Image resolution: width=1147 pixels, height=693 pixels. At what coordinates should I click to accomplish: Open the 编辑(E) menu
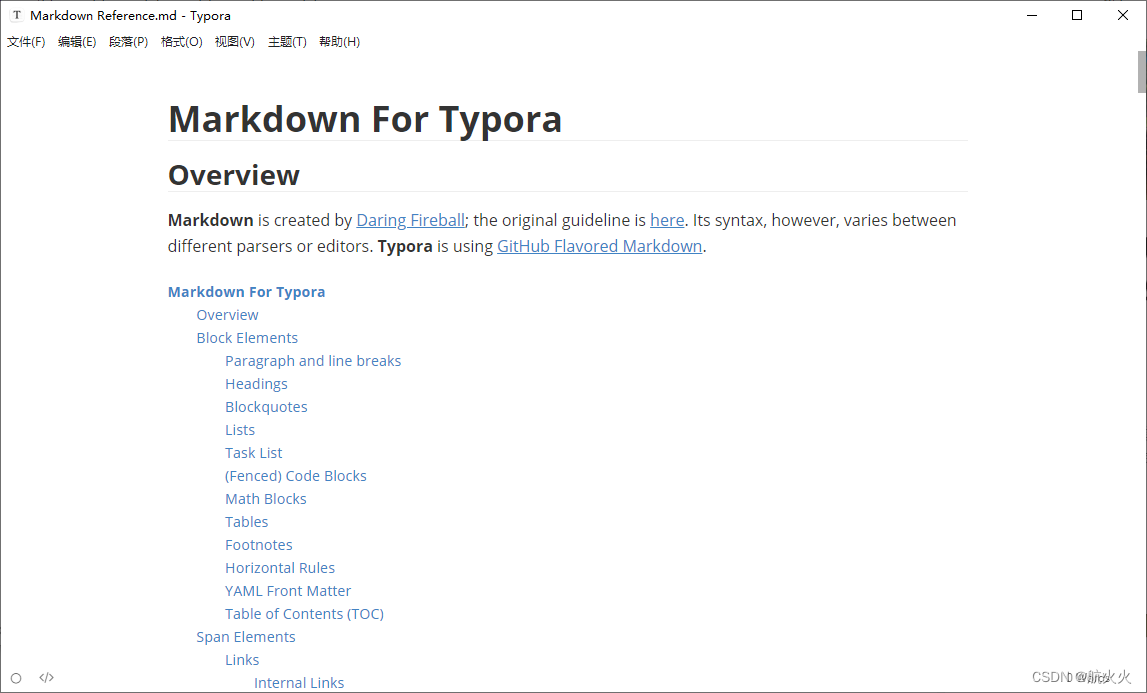[x=77, y=42]
